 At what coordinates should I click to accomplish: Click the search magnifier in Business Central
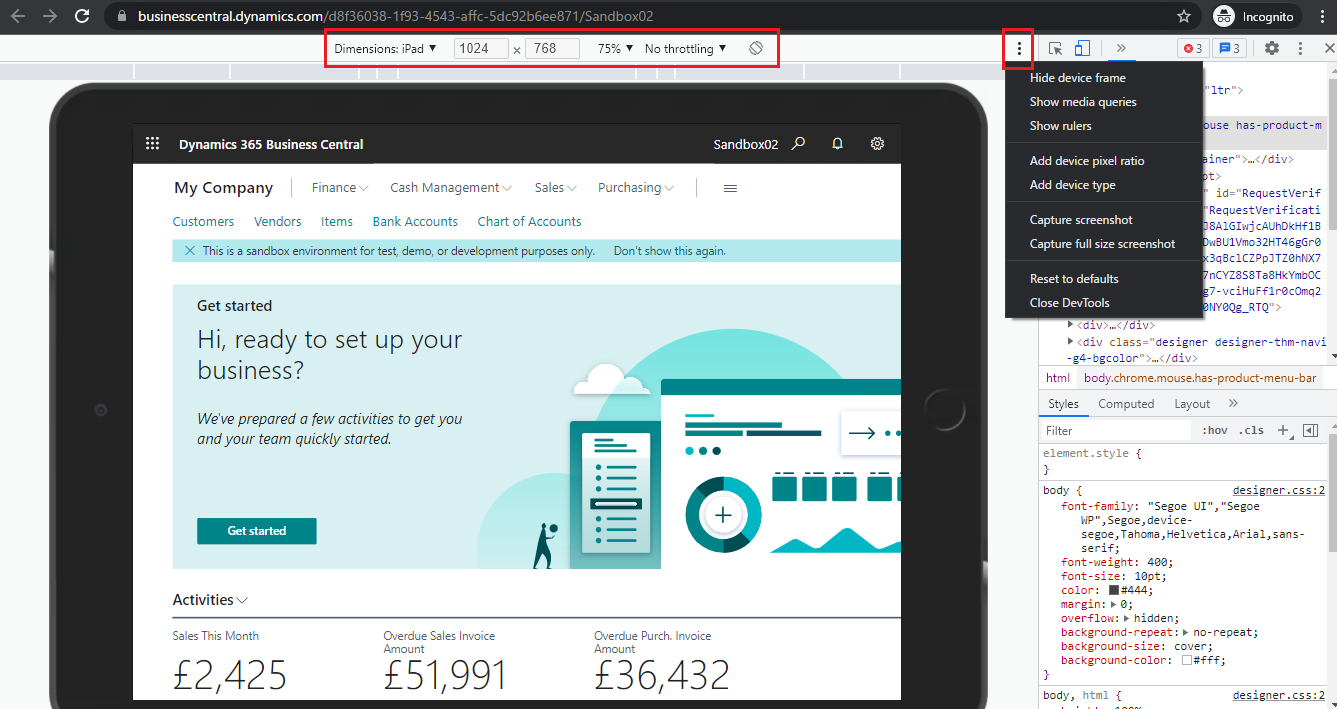(798, 143)
